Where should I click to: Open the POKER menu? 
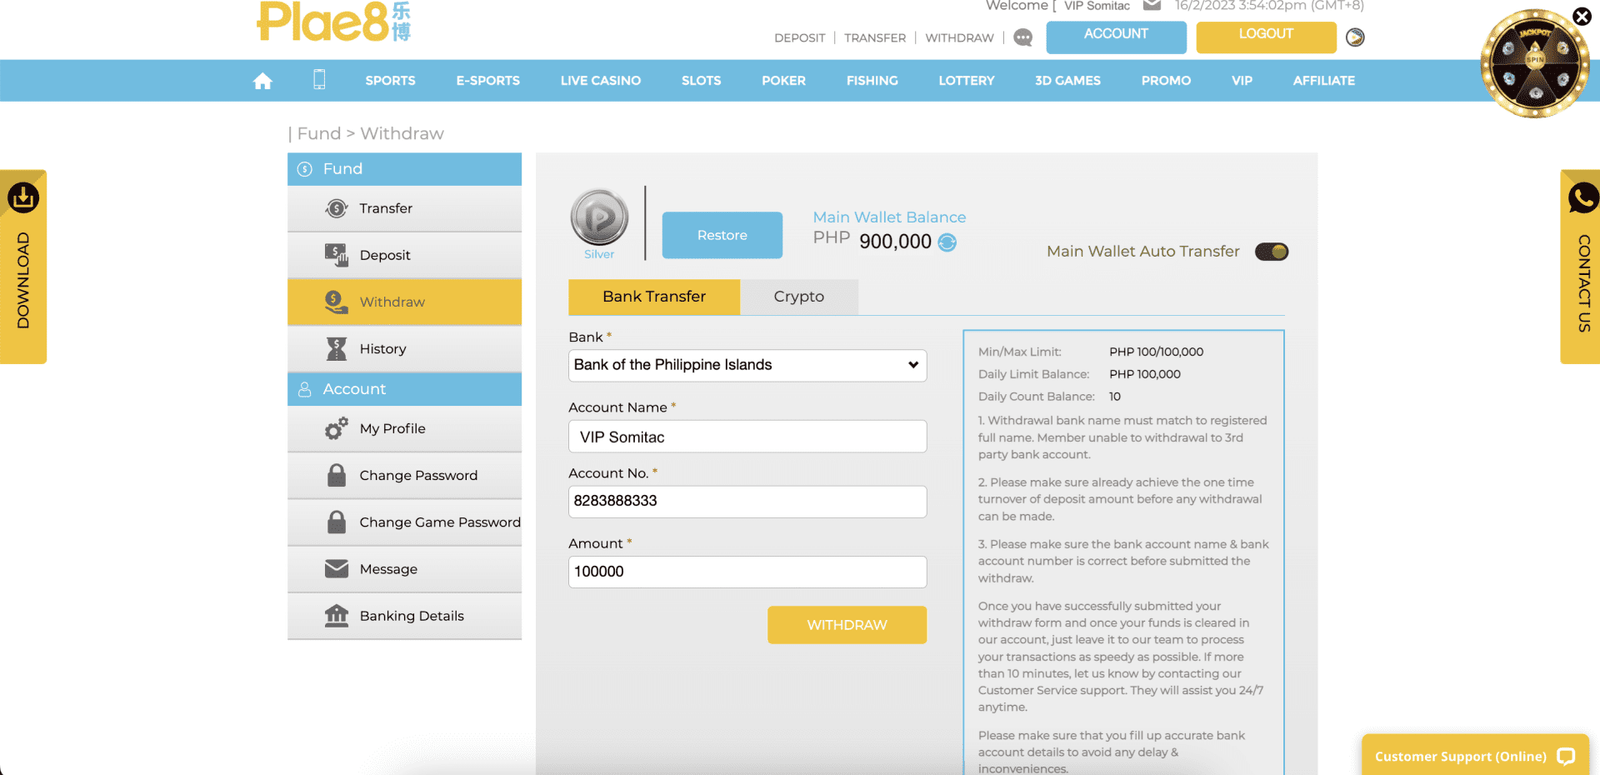click(x=784, y=81)
